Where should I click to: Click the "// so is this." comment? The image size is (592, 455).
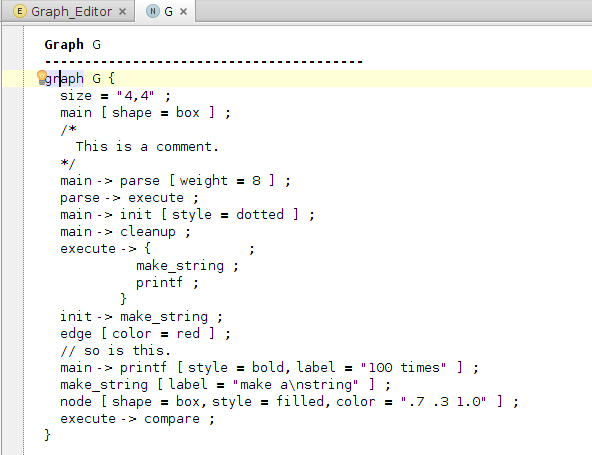116,351
